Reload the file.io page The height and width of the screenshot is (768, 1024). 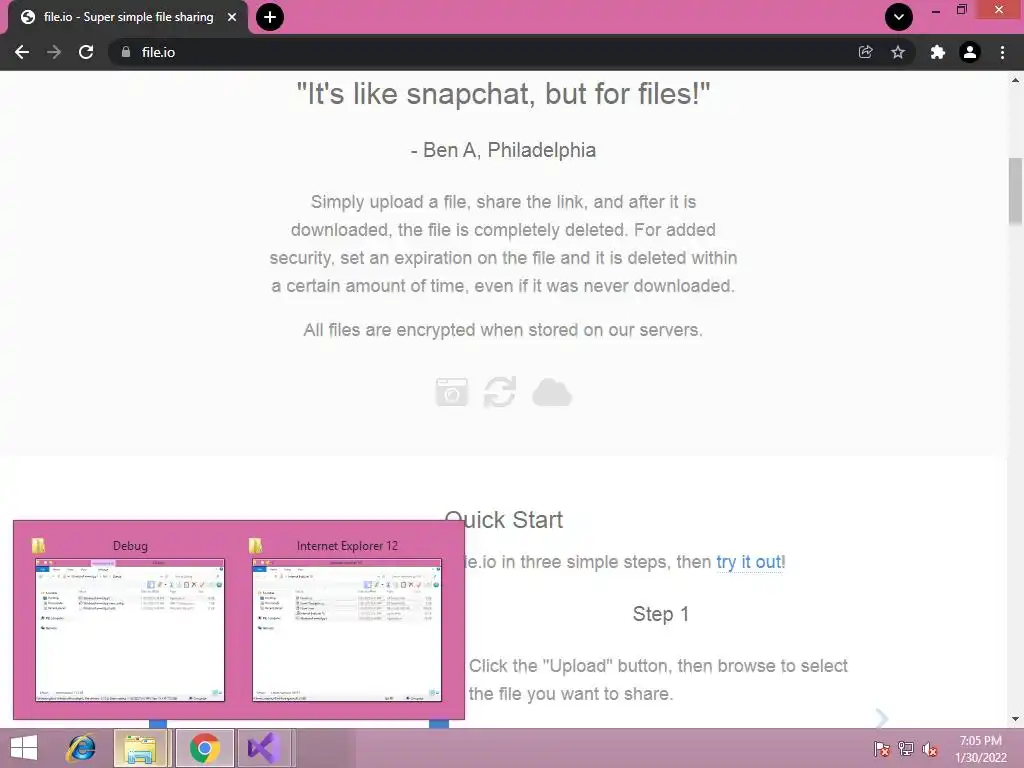(x=86, y=52)
